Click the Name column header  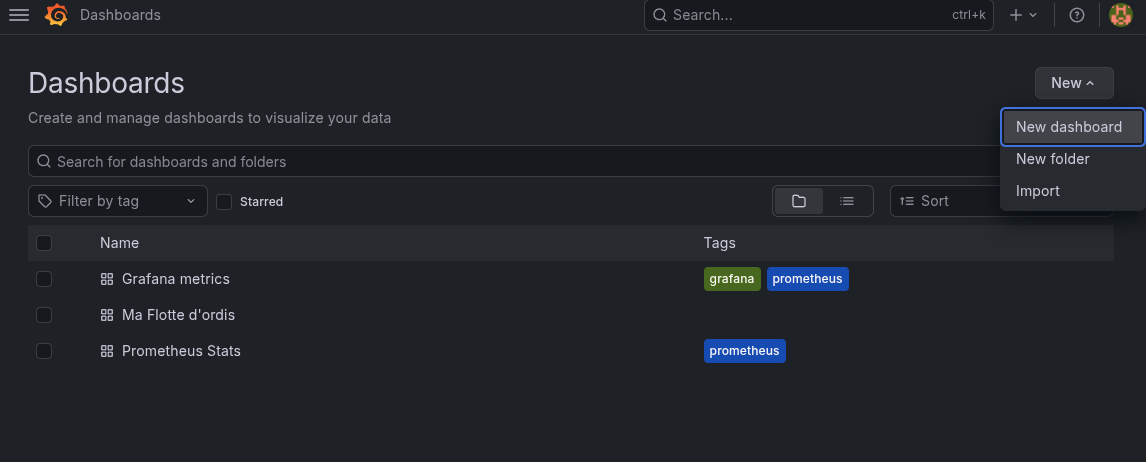point(119,243)
